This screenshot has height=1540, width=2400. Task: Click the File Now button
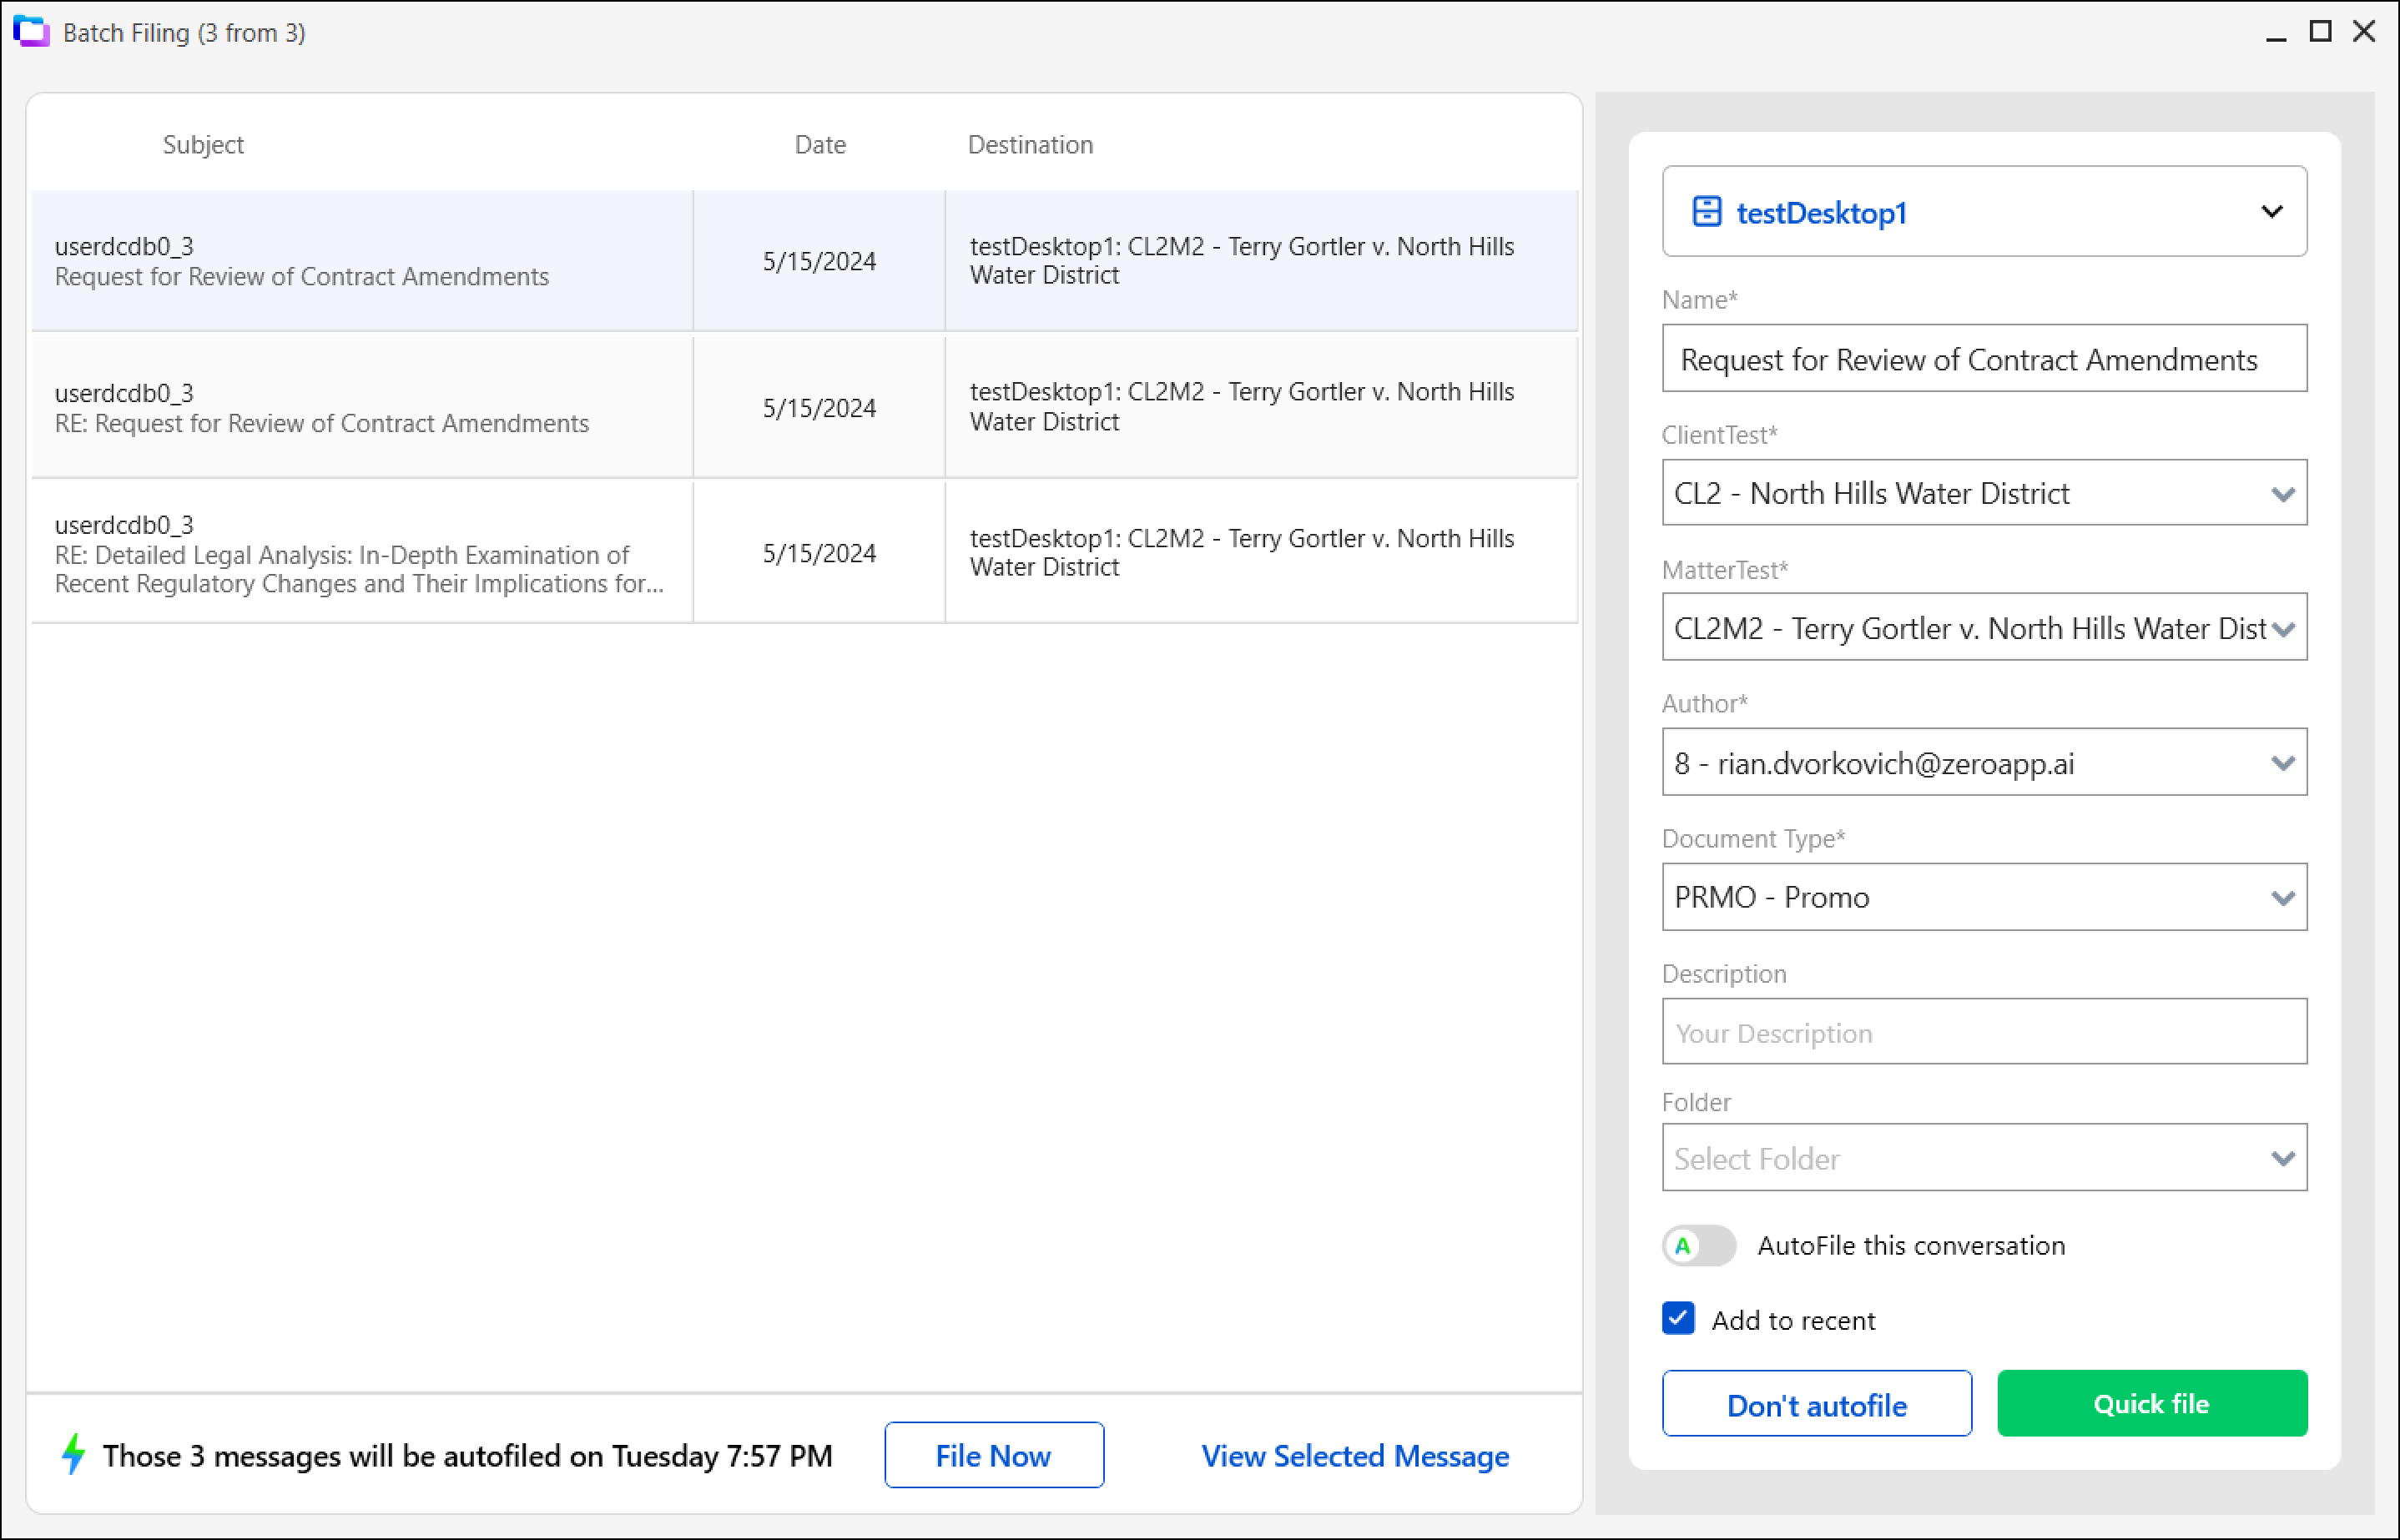click(993, 1456)
